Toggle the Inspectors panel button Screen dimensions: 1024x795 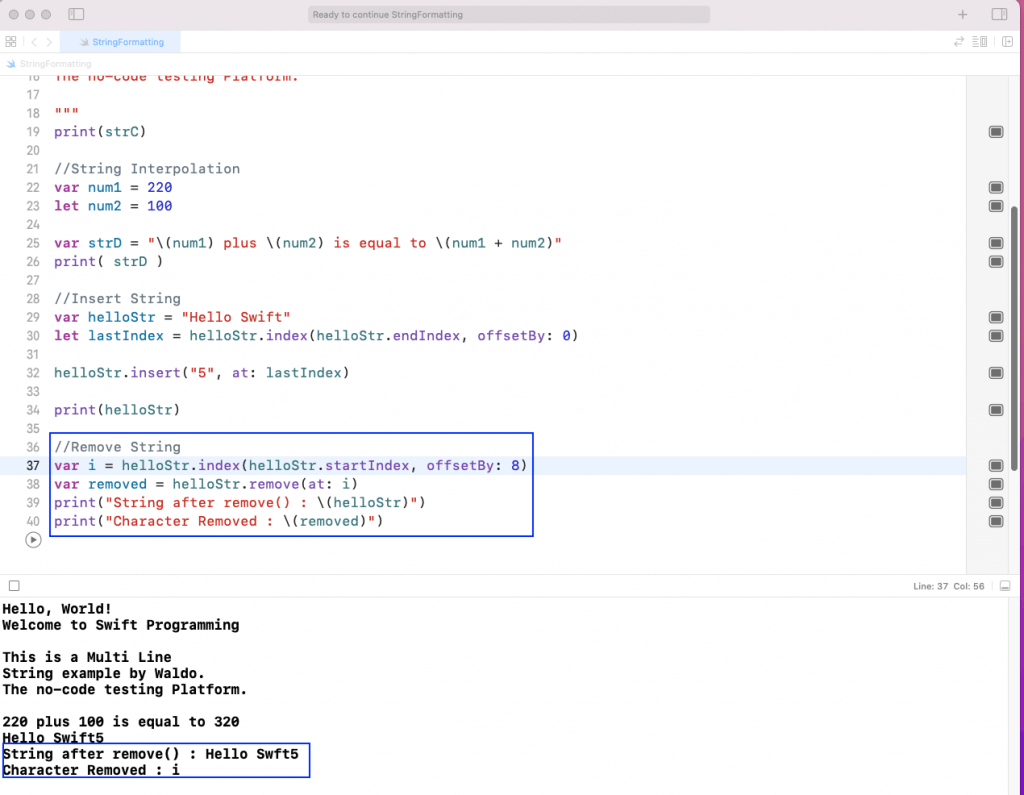click(x=999, y=15)
